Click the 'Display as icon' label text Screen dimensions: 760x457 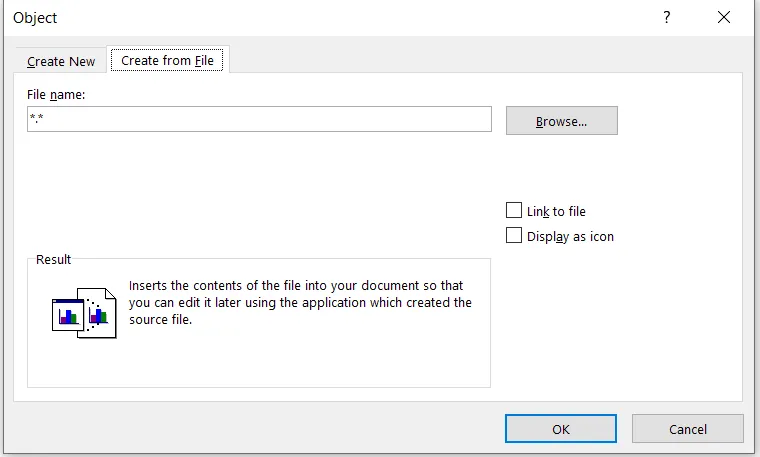[570, 236]
